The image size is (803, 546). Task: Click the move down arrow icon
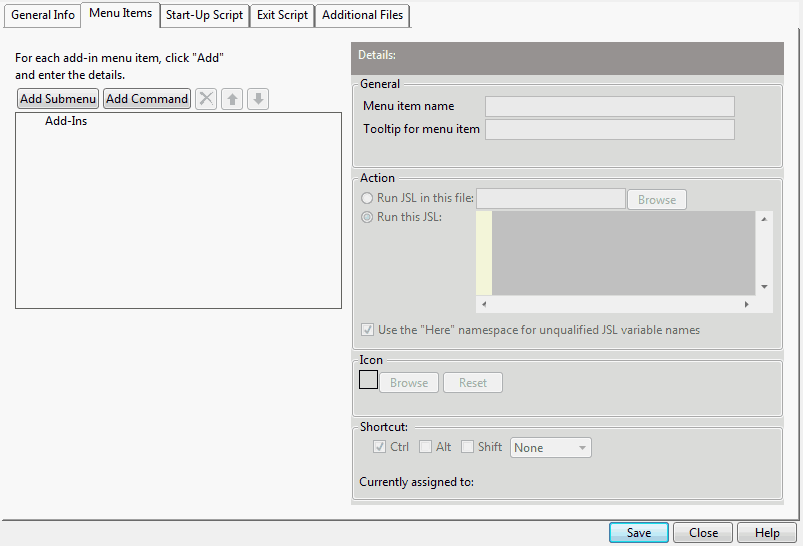pos(258,99)
